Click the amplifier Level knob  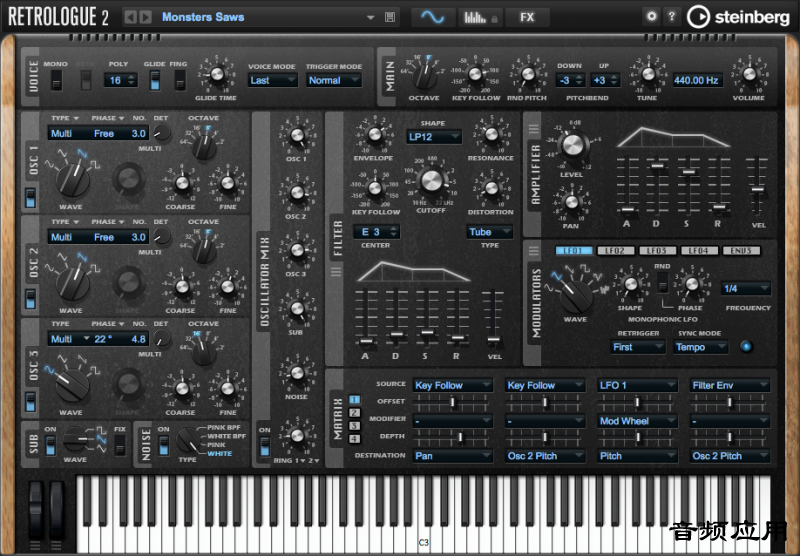572,145
